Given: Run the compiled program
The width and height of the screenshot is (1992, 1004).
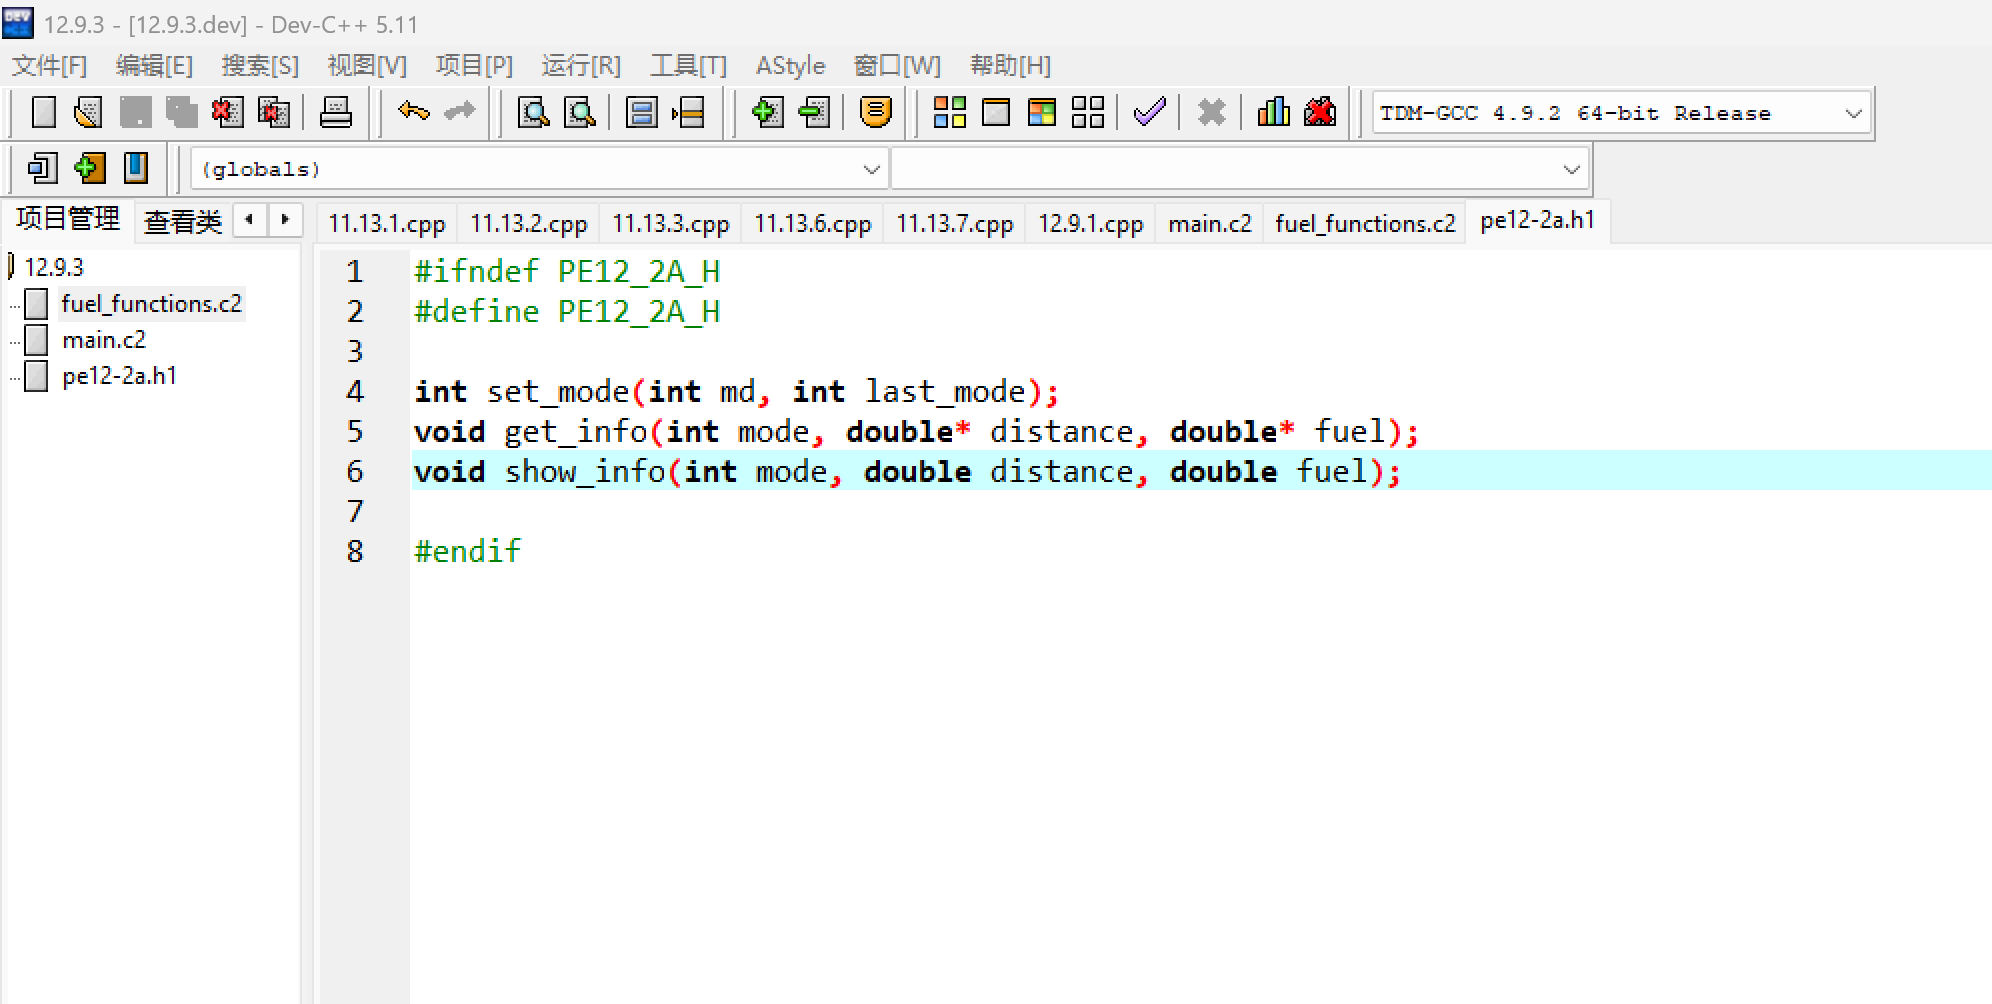Looking at the screenshot, I should pyautogui.click(x=996, y=112).
